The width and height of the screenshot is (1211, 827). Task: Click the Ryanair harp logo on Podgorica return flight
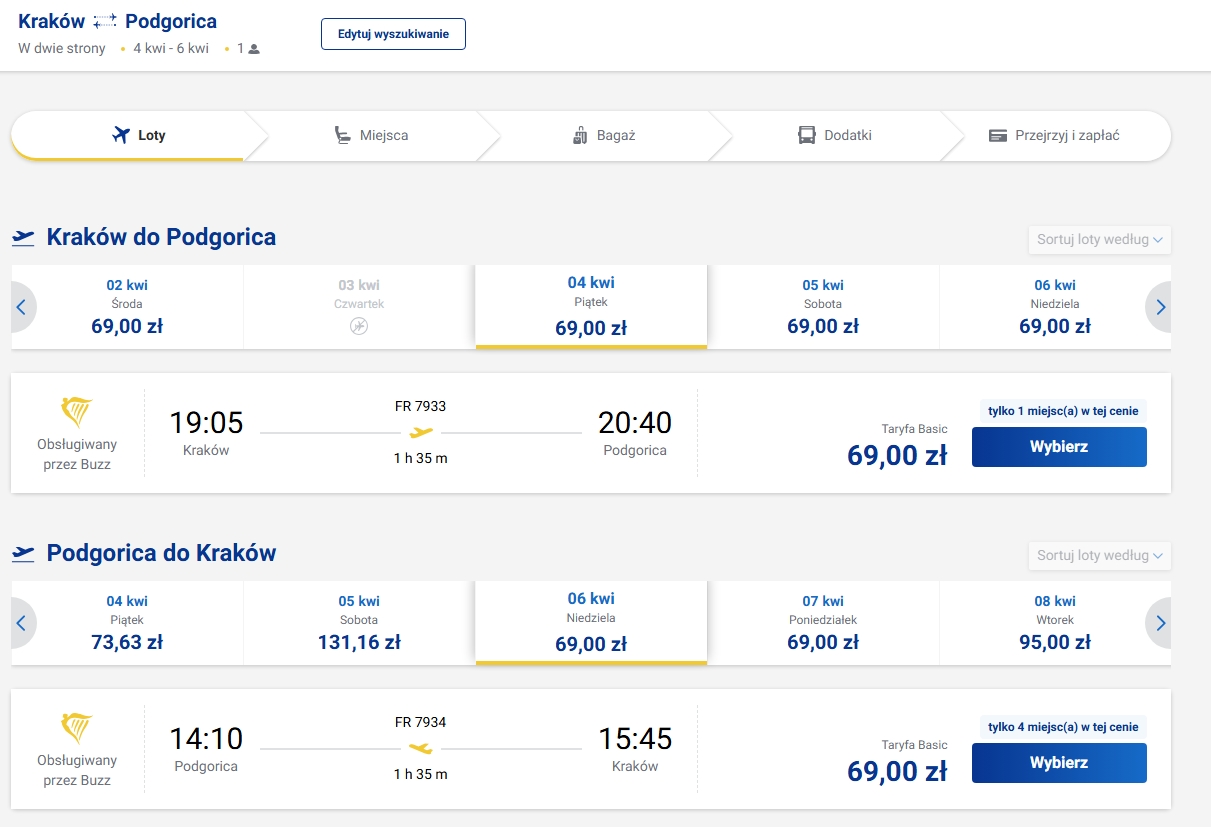click(77, 727)
